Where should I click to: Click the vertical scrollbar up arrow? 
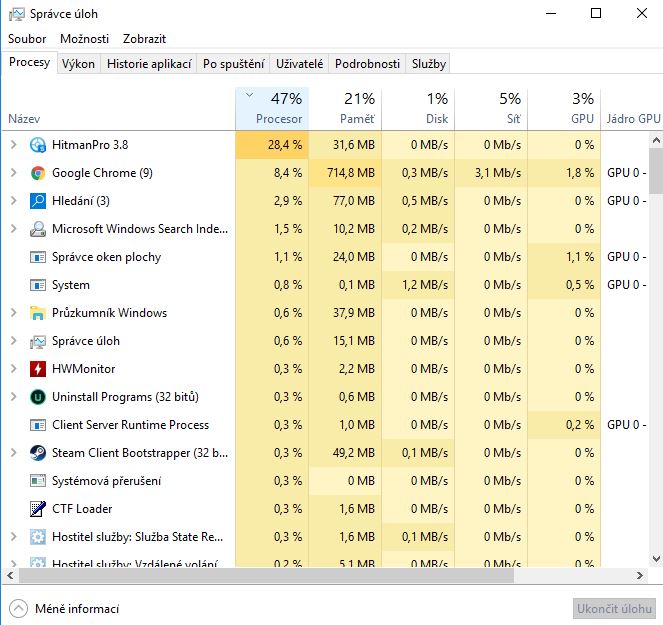click(656, 140)
